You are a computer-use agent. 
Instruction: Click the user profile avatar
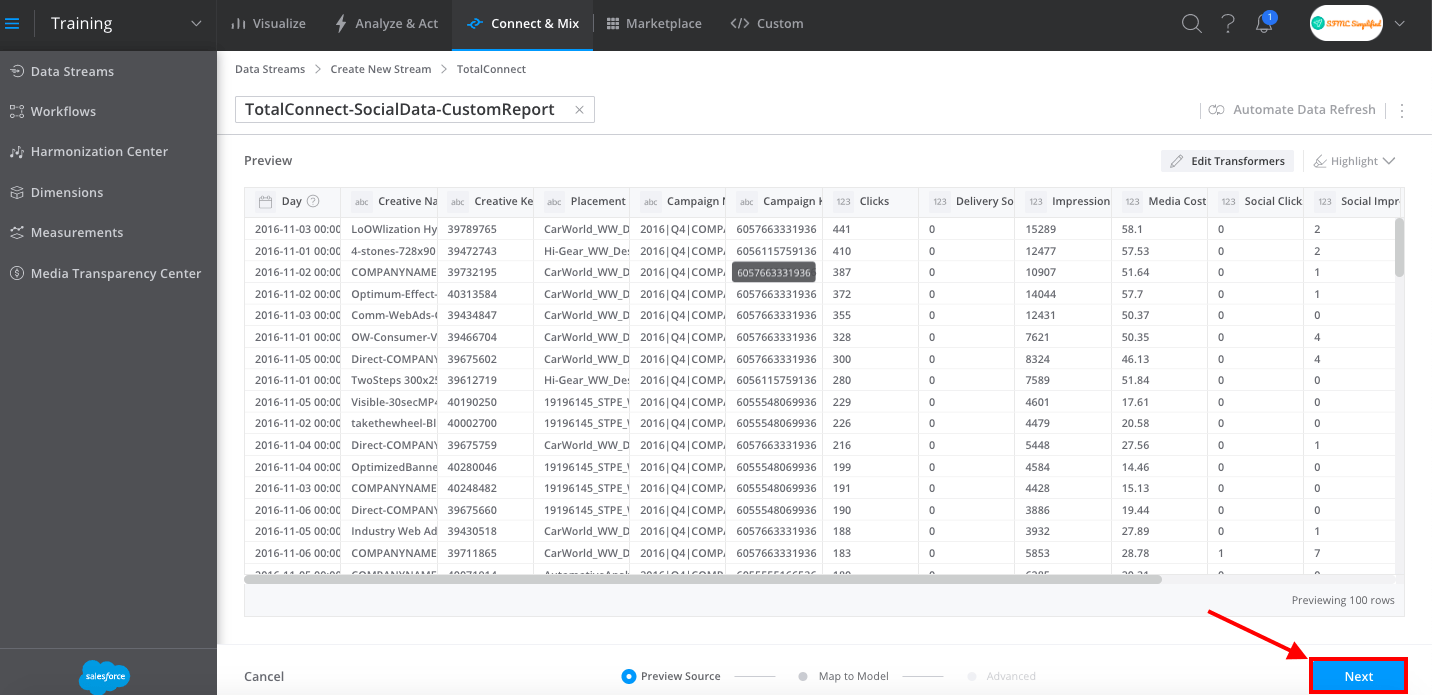click(1346, 23)
